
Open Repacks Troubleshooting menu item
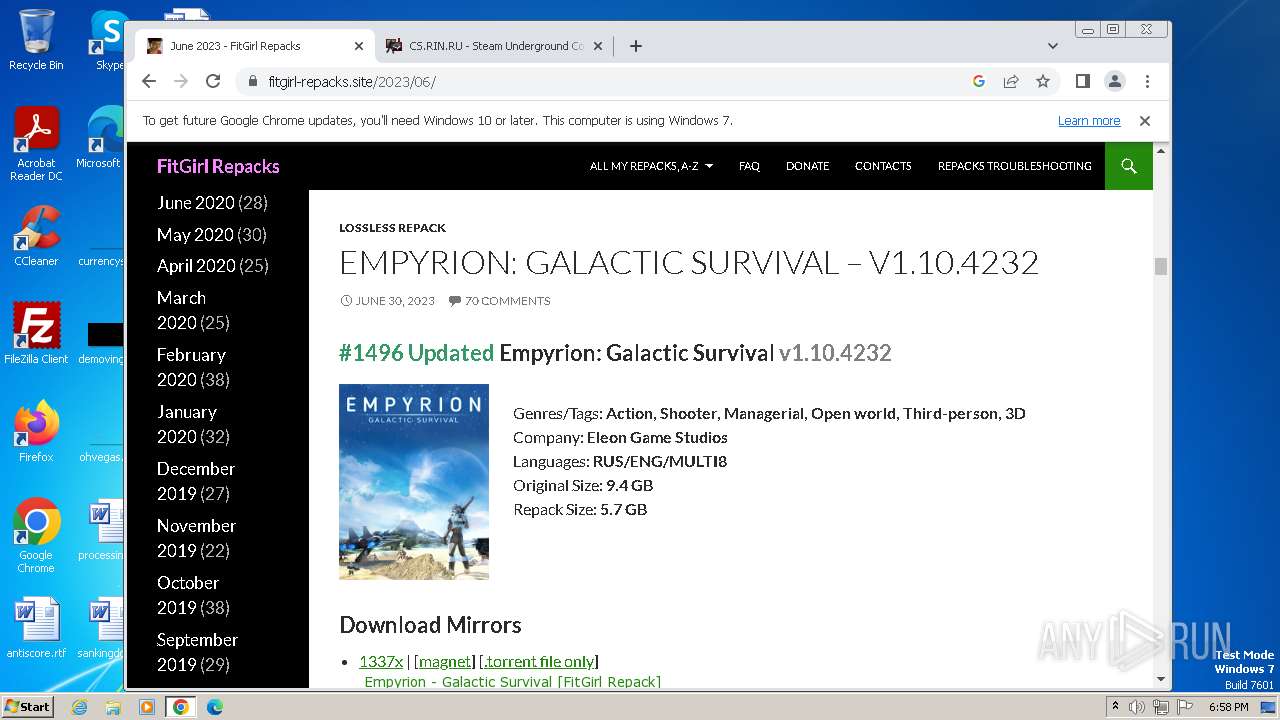1014,166
